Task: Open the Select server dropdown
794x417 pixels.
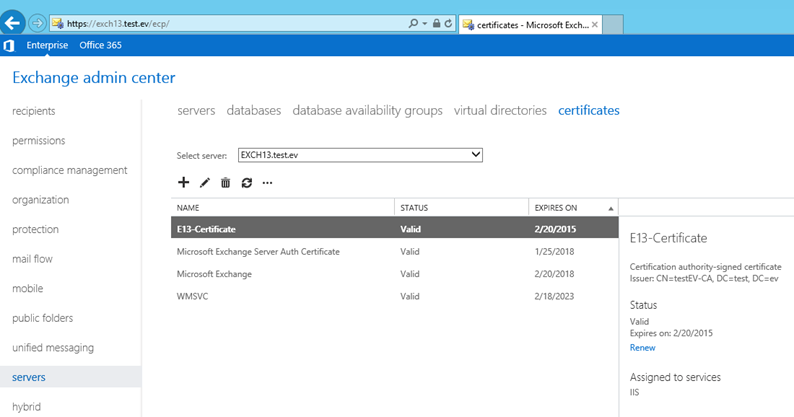Action: coord(360,155)
